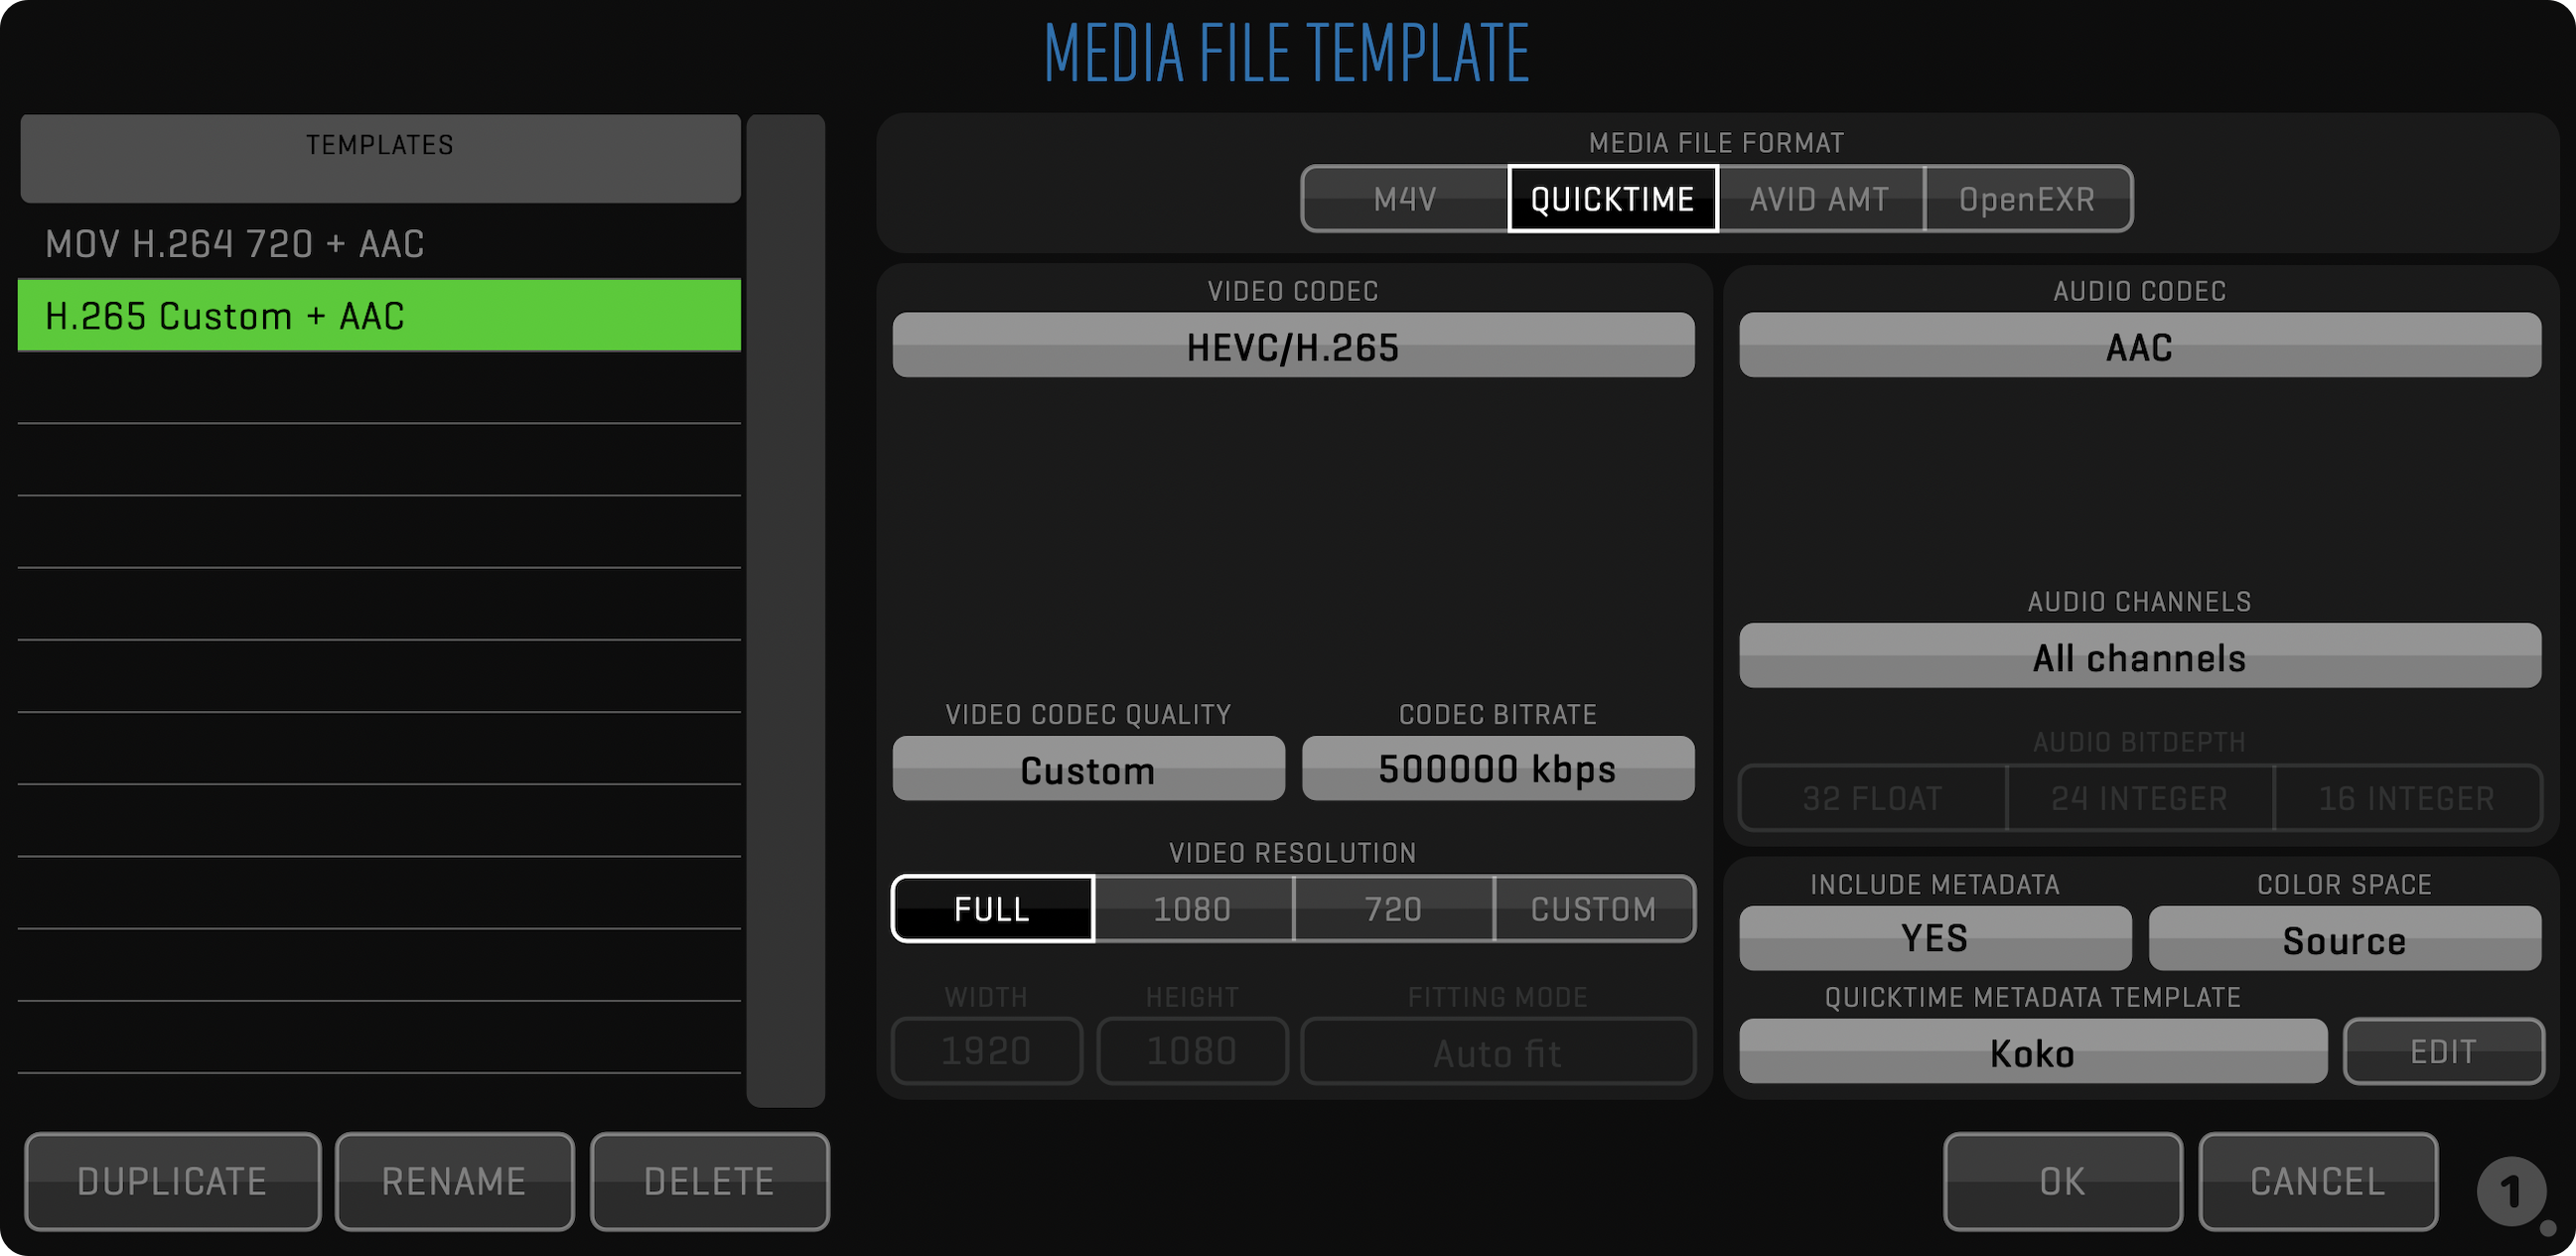The width and height of the screenshot is (2576, 1256).
Task: Open the Koko QuickTime metadata template selector
Action: [2032, 1052]
